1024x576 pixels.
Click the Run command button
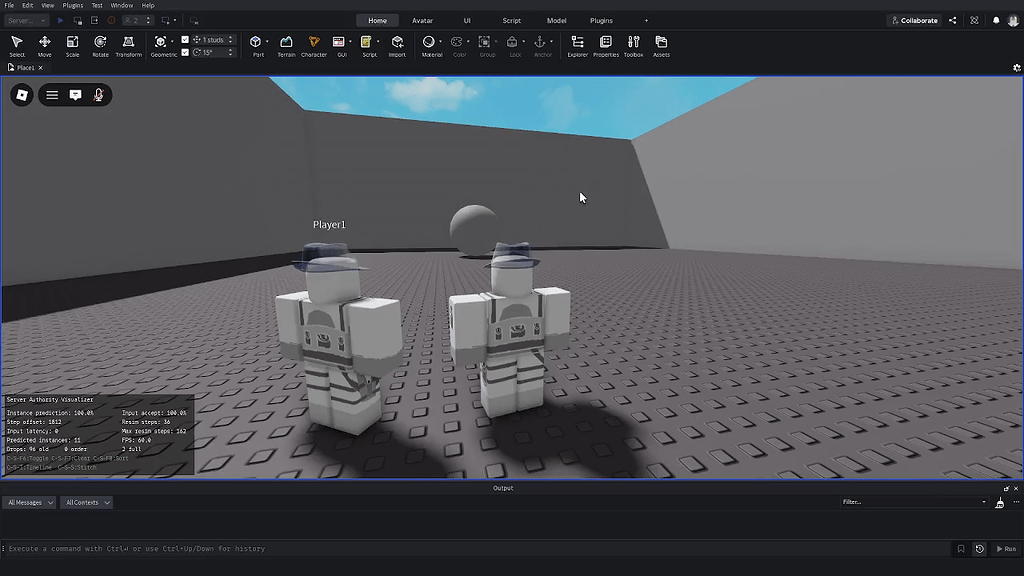1006,549
